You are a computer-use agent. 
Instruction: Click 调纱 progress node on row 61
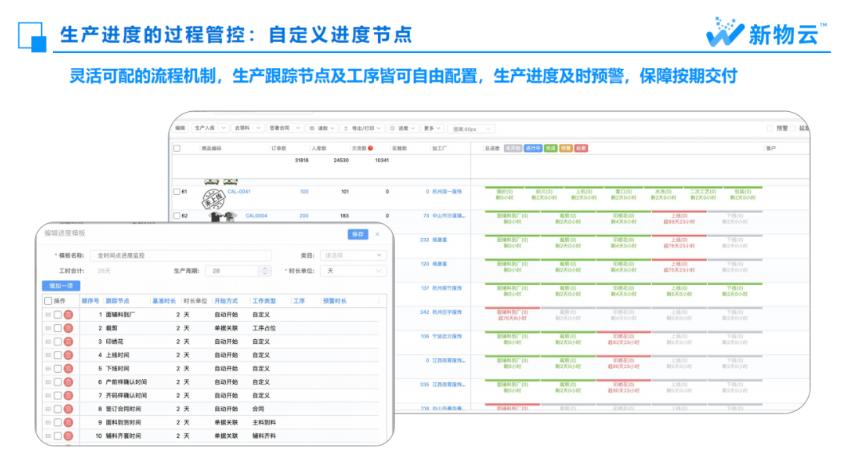tap(505, 194)
